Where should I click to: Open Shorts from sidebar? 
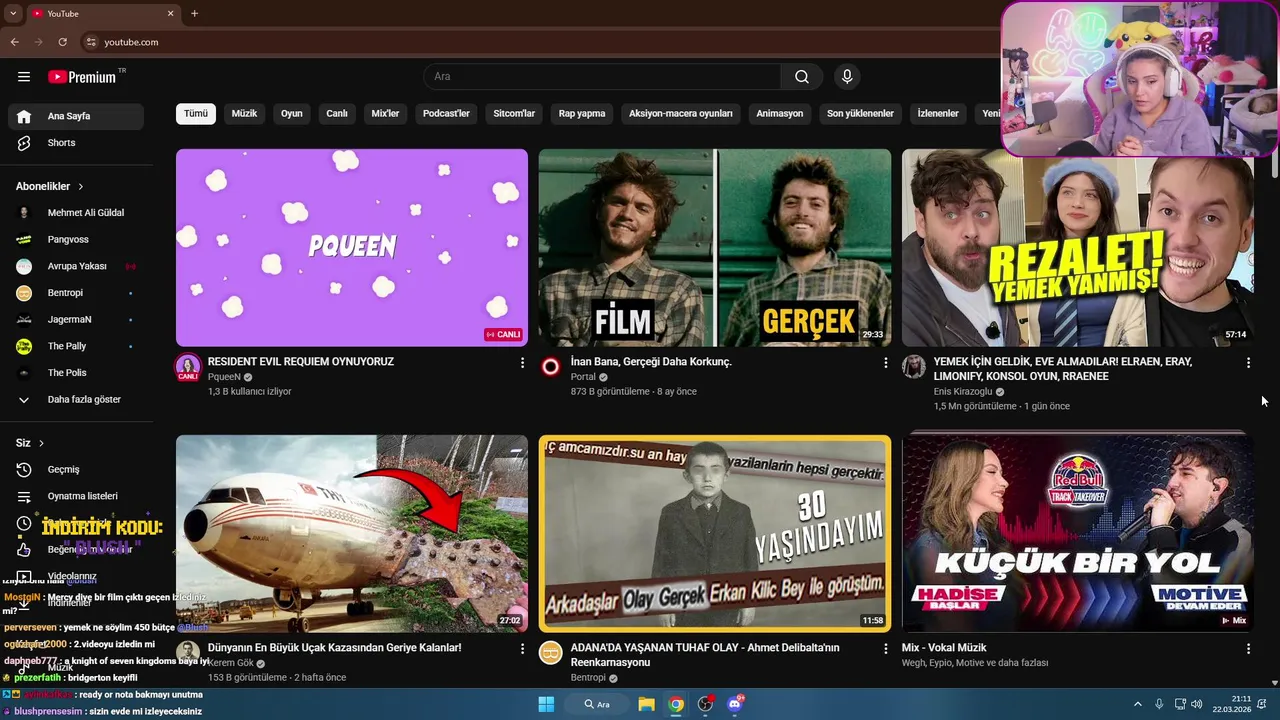[76, 143]
